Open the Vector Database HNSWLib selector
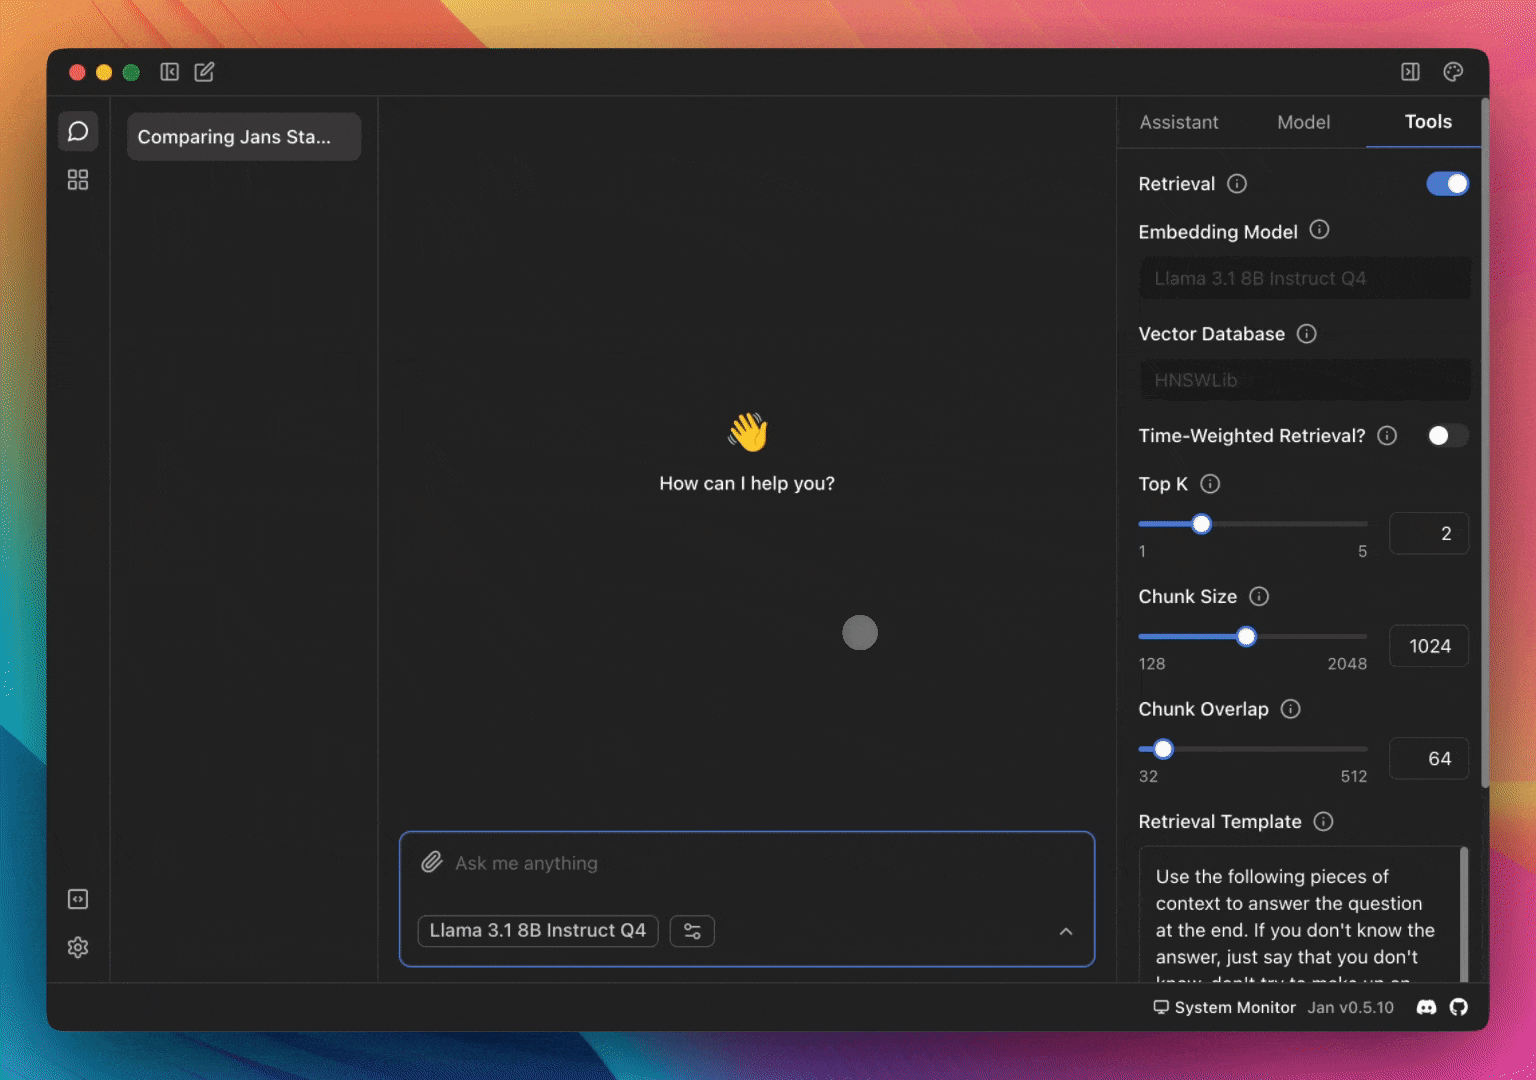1536x1080 pixels. point(1303,380)
